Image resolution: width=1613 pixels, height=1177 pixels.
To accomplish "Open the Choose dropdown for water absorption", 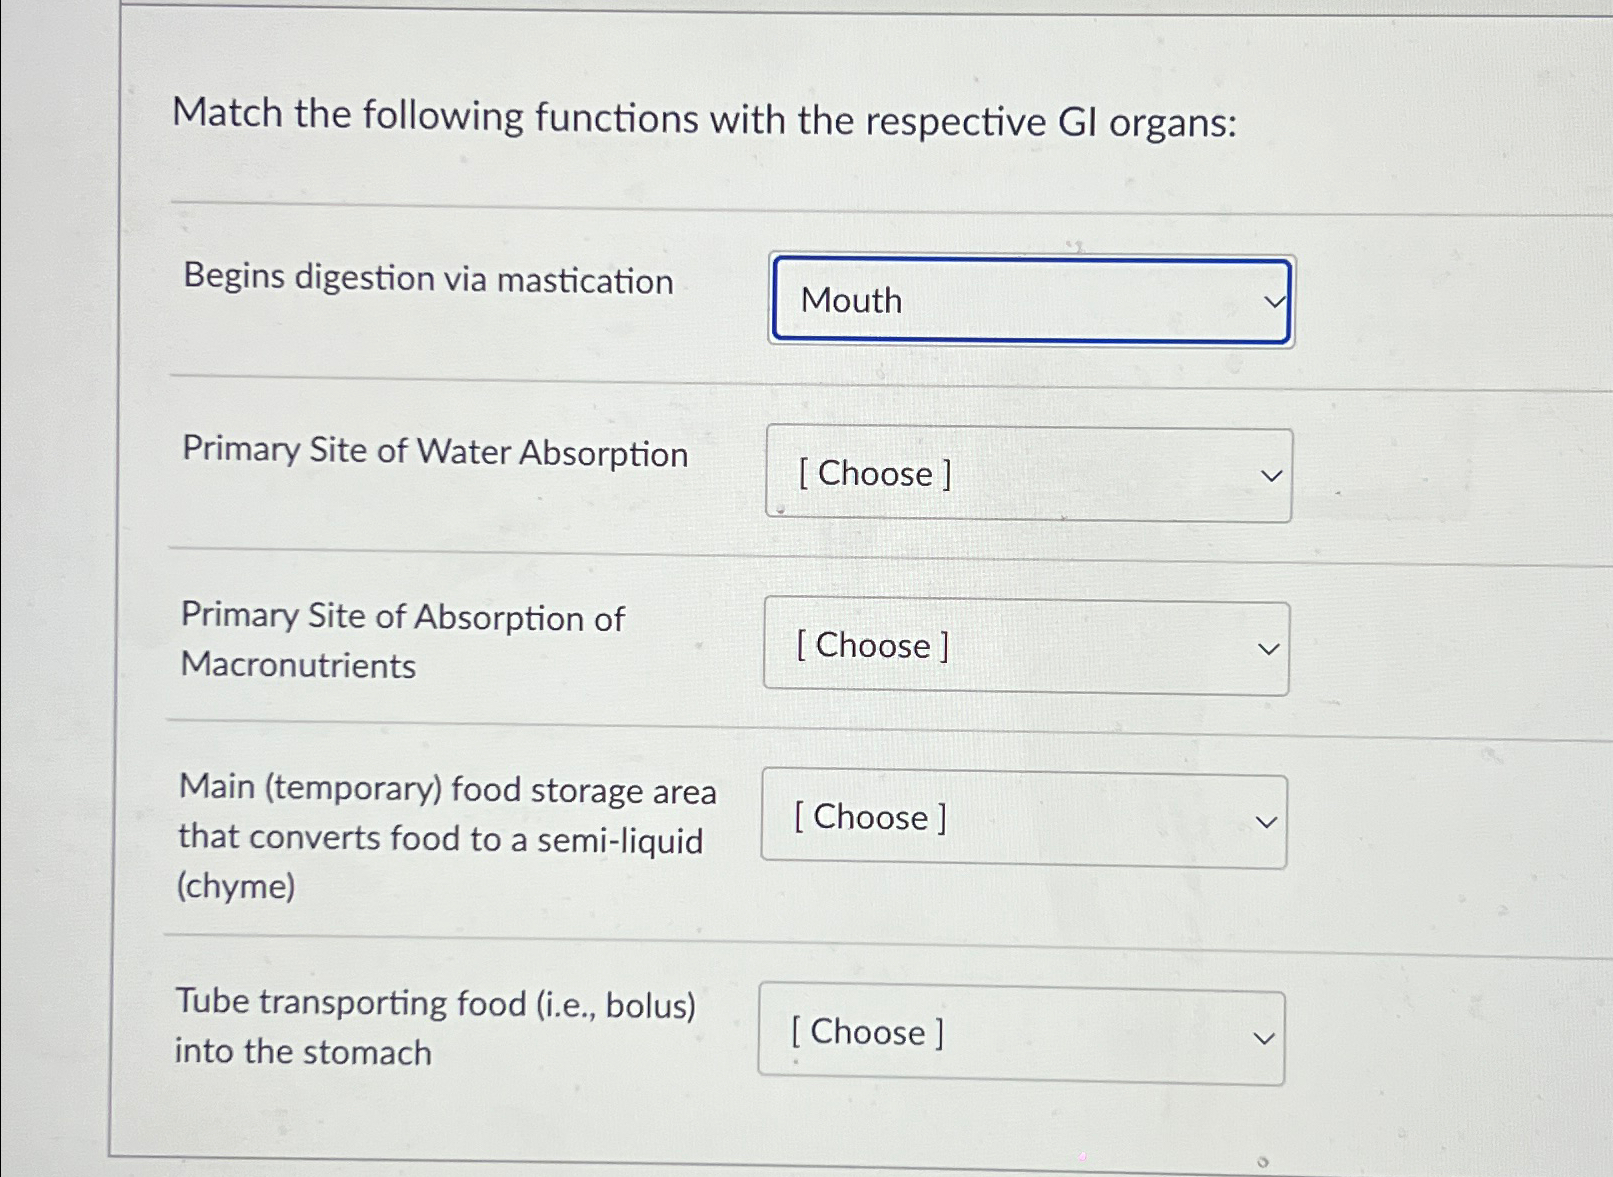I will (x=1029, y=474).
